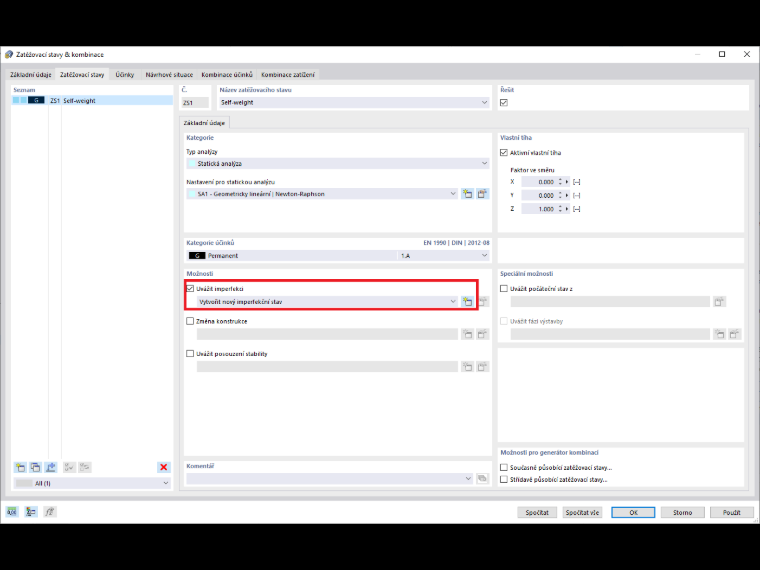The width and height of the screenshot is (760, 570).
Task: Disable Aktivní vlastní tíha checkbox
Action: click(x=504, y=153)
